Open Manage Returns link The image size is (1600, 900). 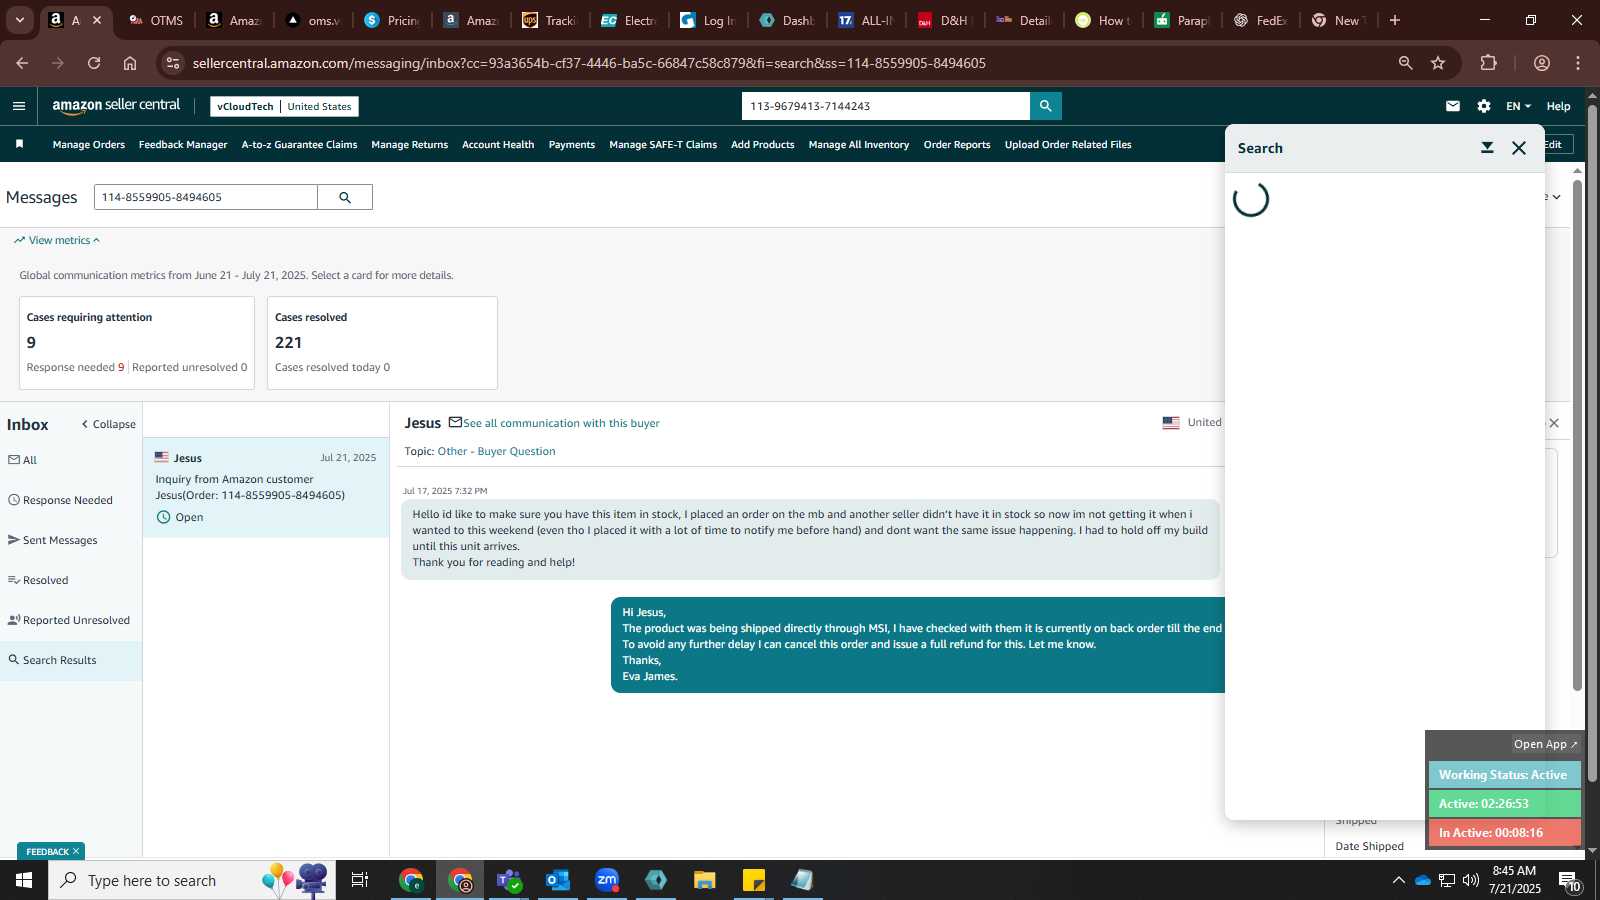(410, 144)
